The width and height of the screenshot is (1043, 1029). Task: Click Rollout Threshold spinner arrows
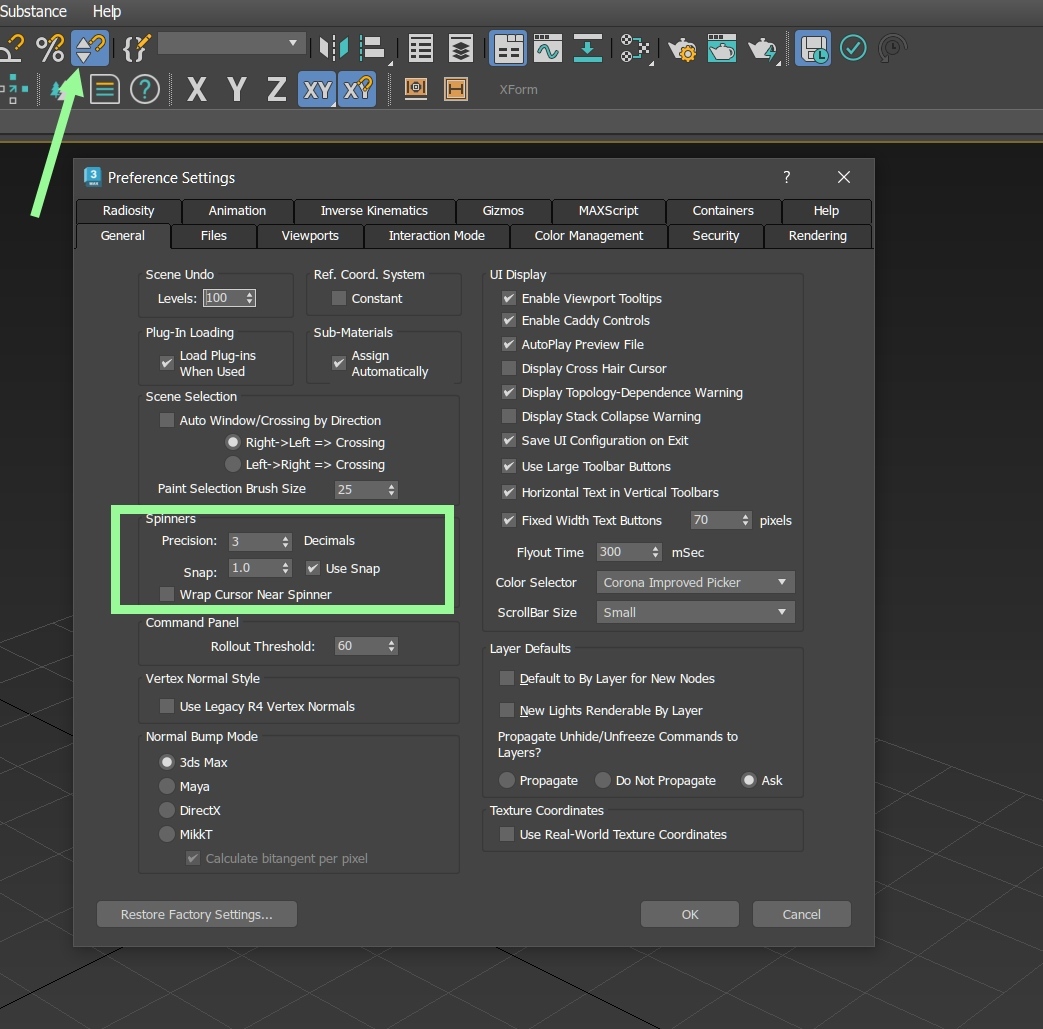[391, 646]
